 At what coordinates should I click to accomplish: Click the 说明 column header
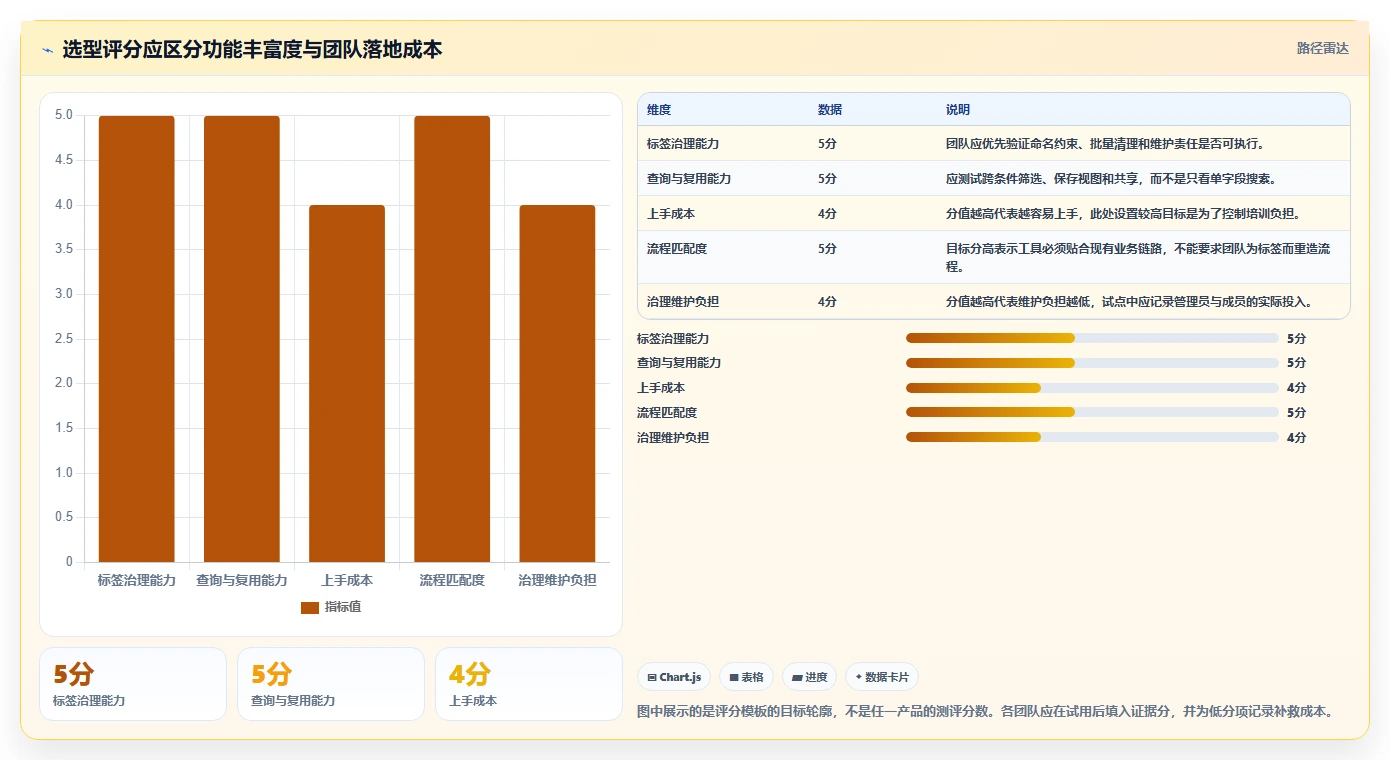coord(958,109)
